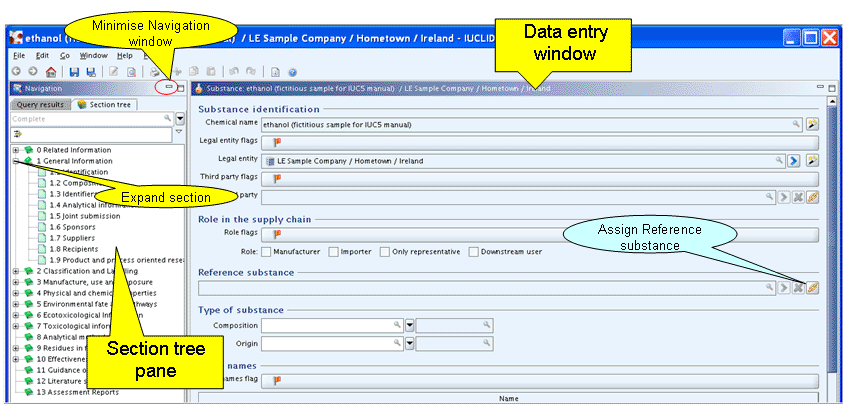Switch to the Query results tab
Screen dimensions: 850x407
[41, 105]
